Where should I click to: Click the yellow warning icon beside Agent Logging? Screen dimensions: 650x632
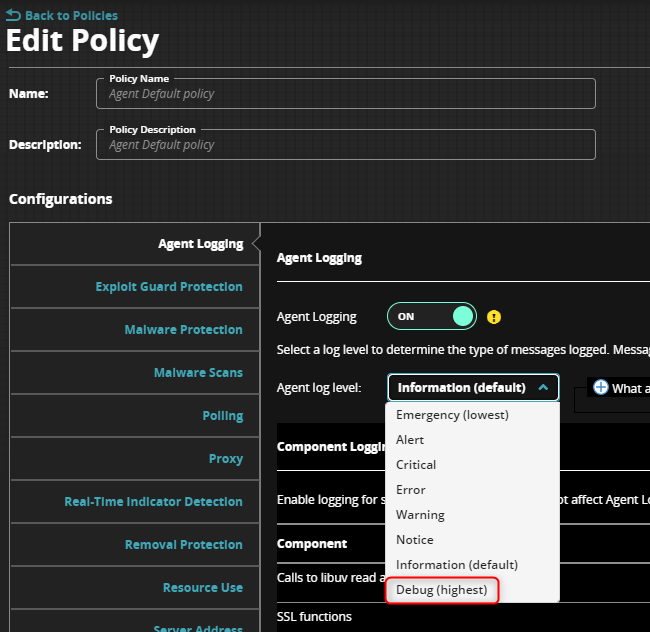pyautogui.click(x=493, y=317)
